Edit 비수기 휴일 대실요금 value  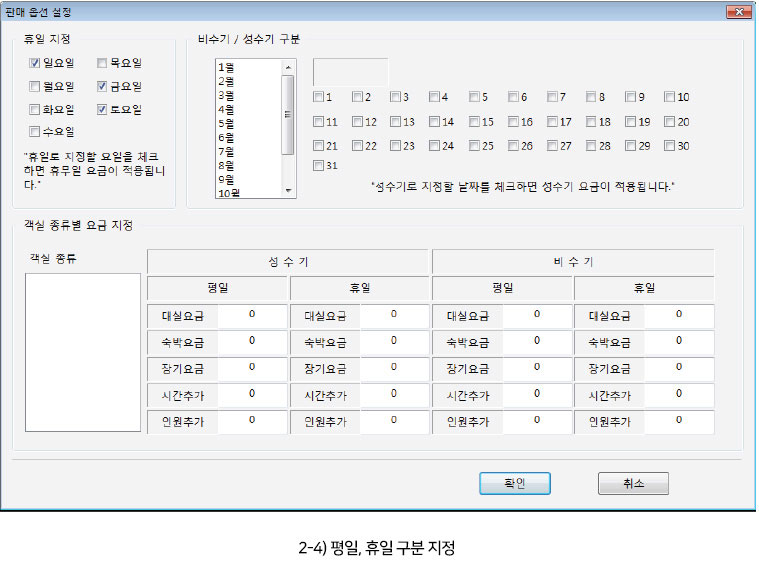pos(679,315)
